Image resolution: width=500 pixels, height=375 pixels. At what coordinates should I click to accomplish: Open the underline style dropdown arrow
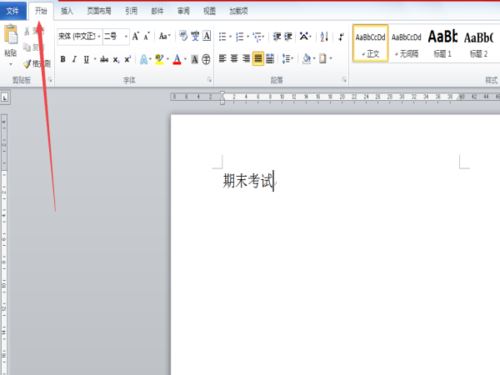(95, 59)
